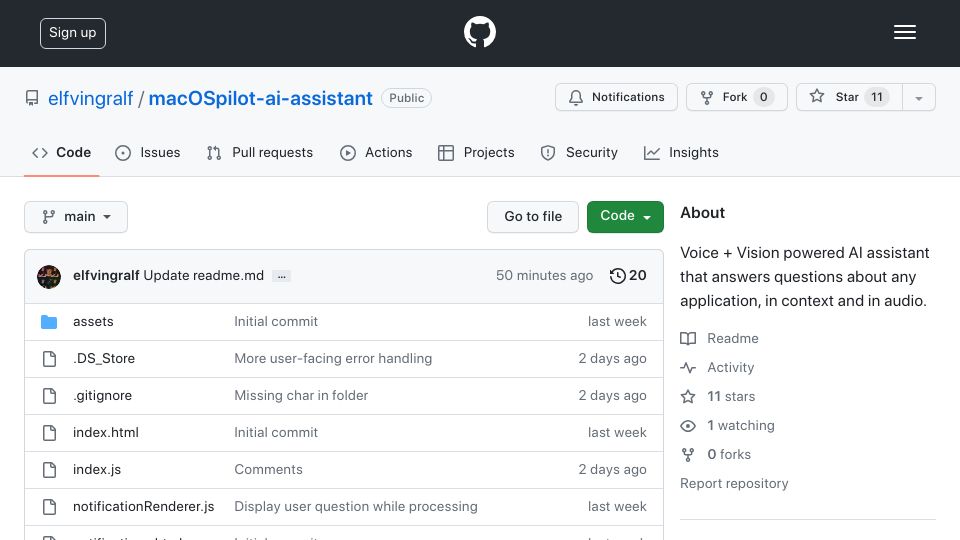Click the '50 minutes ago' timestamp
The image size is (960, 540).
click(x=544, y=276)
